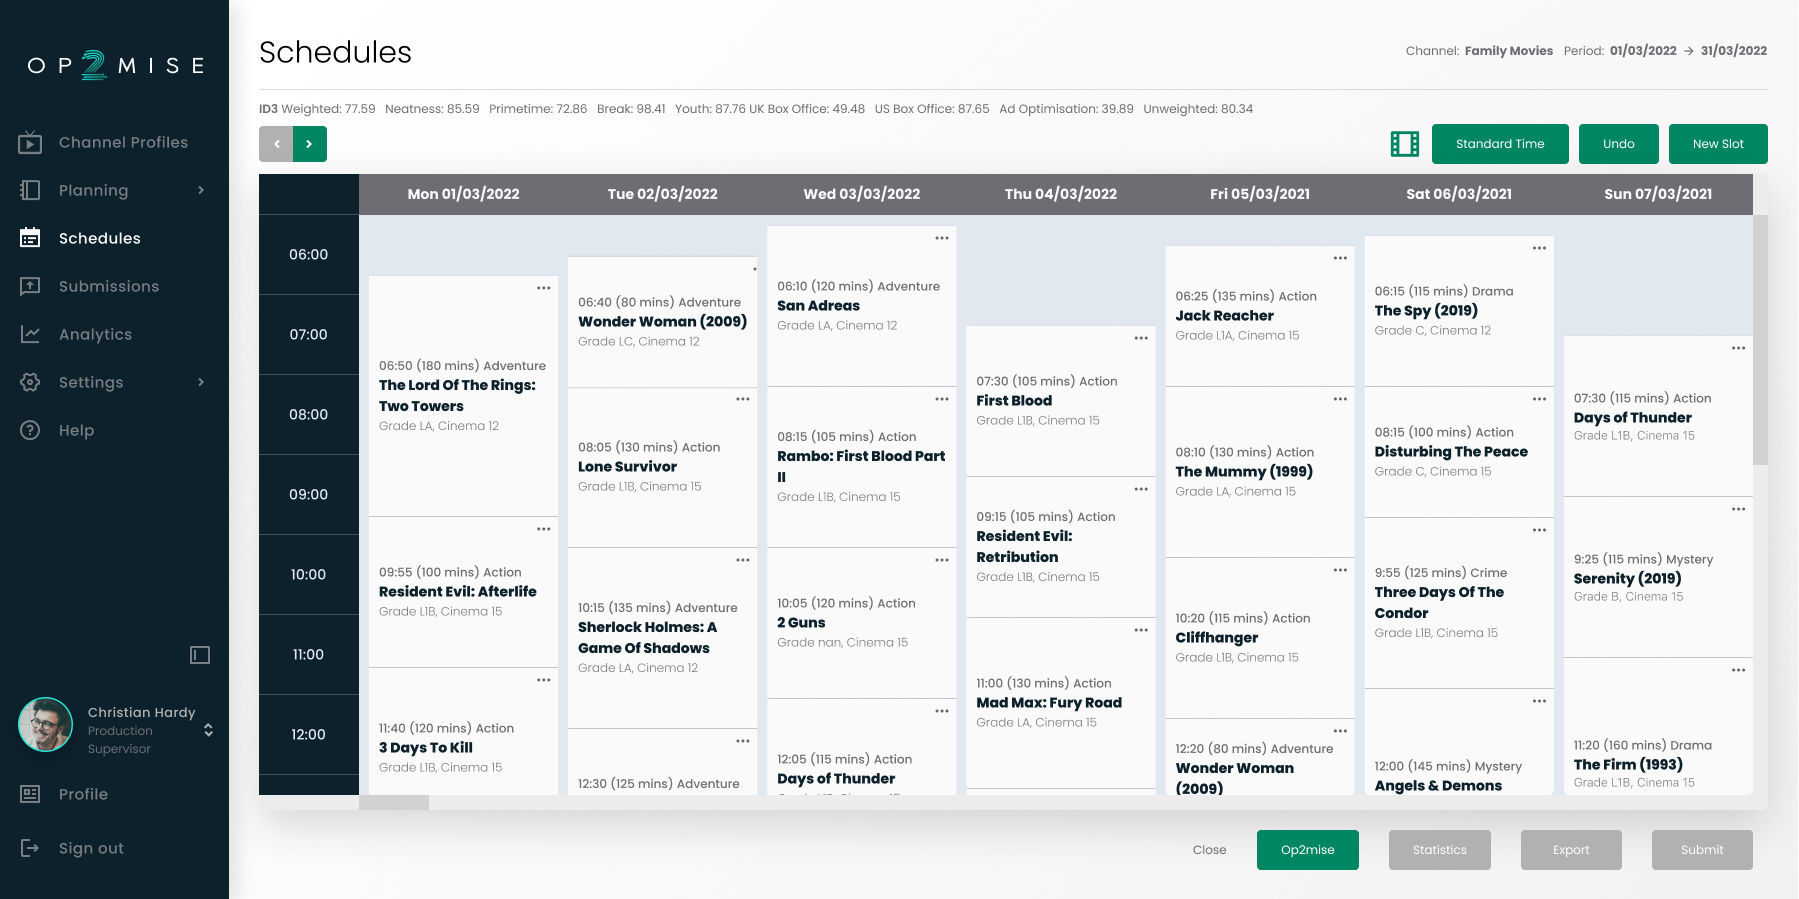
Task: Select the Profile menu item
Action: (x=83, y=794)
